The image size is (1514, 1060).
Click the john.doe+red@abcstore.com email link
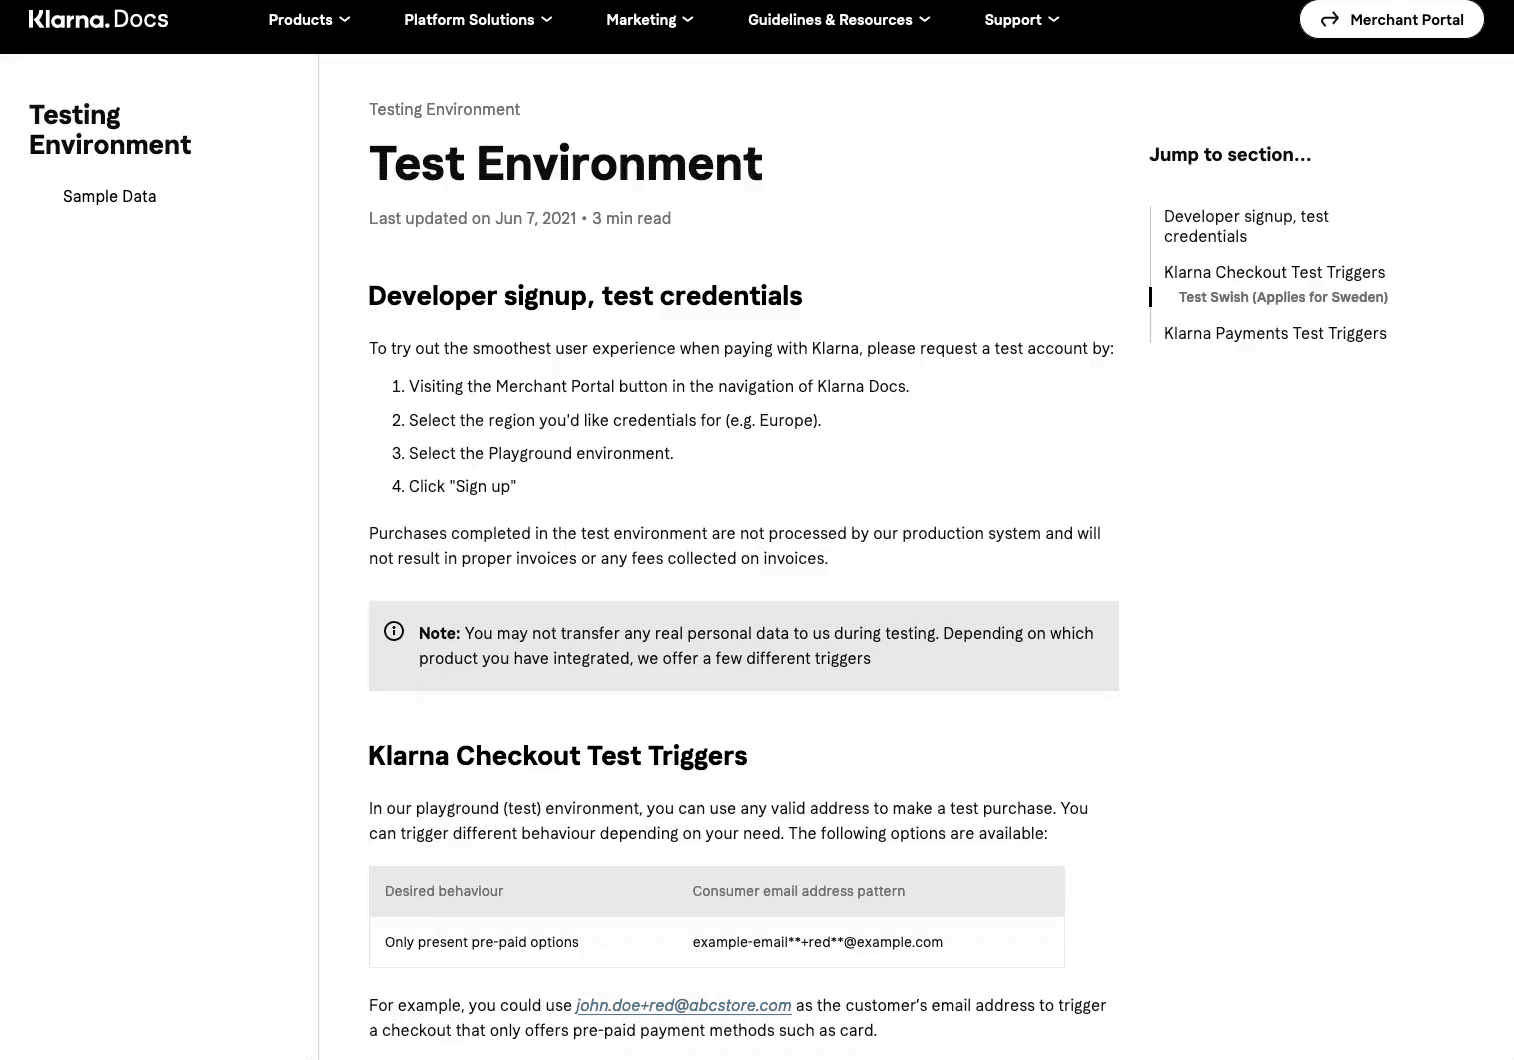click(684, 1005)
